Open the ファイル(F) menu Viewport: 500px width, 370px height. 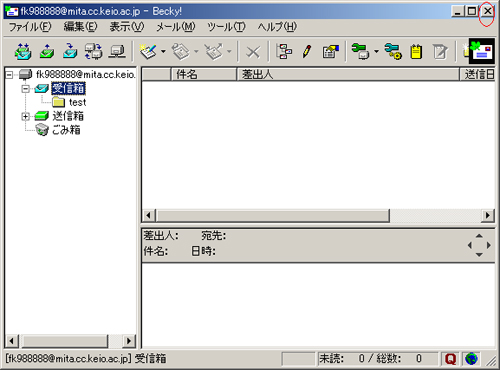[x=30, y=27]
